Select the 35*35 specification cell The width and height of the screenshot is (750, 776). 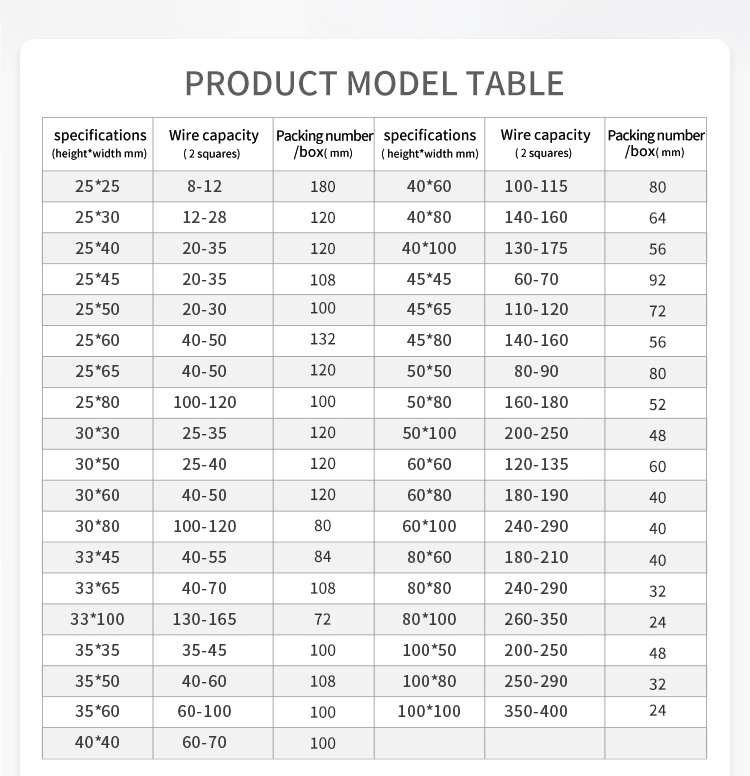point(97,650)
